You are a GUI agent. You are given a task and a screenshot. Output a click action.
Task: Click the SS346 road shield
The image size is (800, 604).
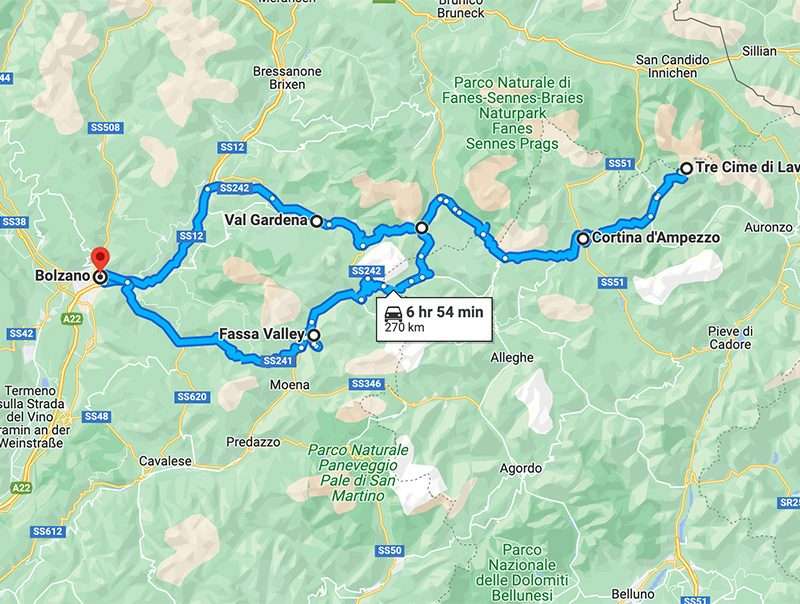(x=366, y=383)
